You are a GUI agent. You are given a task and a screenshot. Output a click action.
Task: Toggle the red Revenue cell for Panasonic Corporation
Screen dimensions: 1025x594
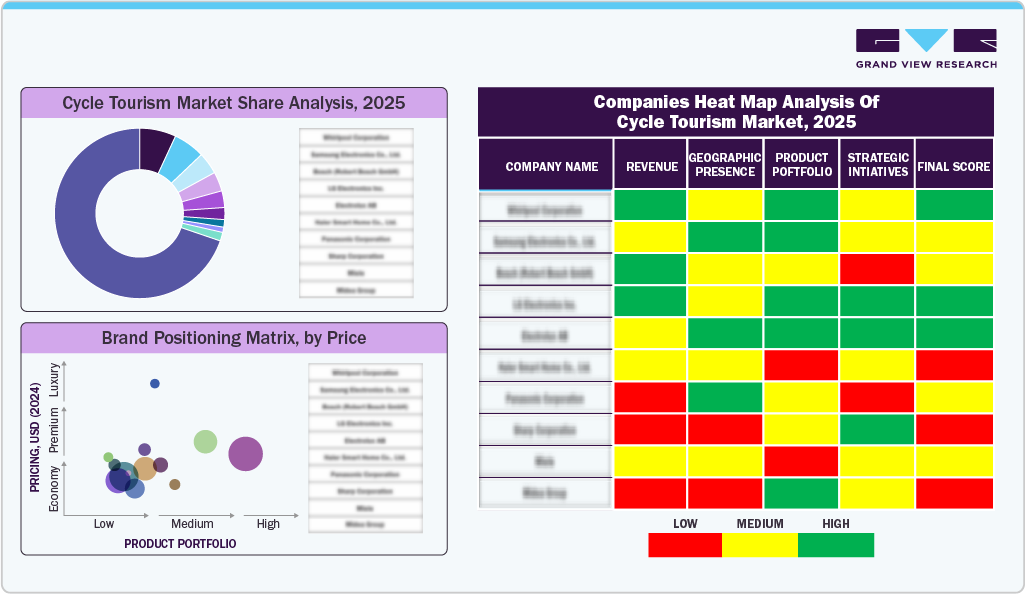[650, 398]
